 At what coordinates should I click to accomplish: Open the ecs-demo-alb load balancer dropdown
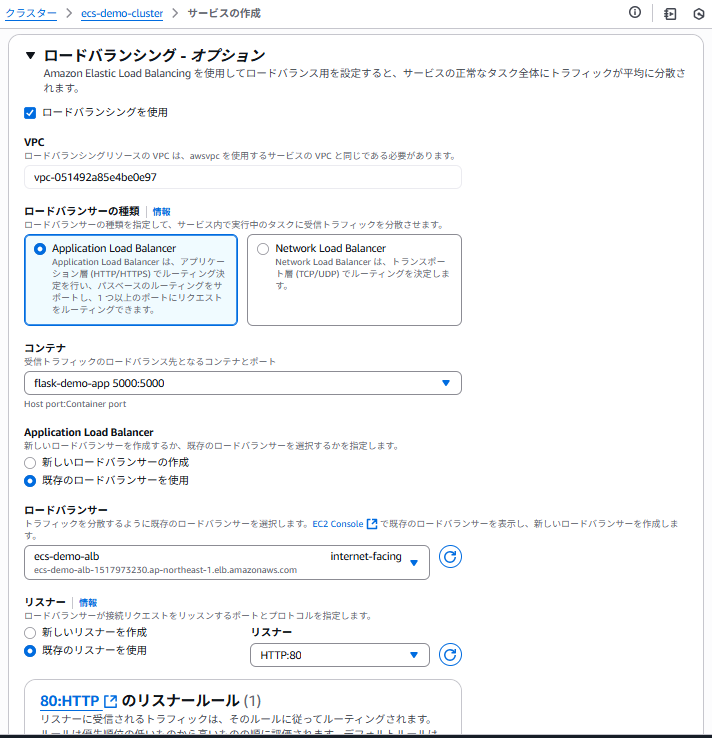(x=227, y=562)
